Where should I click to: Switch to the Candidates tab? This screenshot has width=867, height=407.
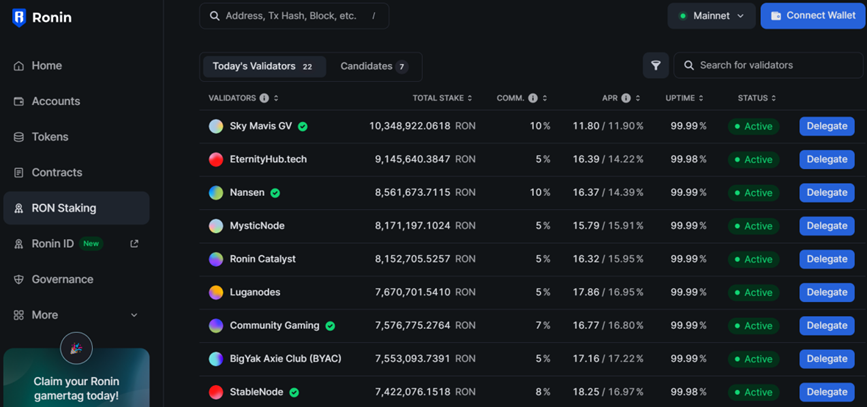(373, 66)
